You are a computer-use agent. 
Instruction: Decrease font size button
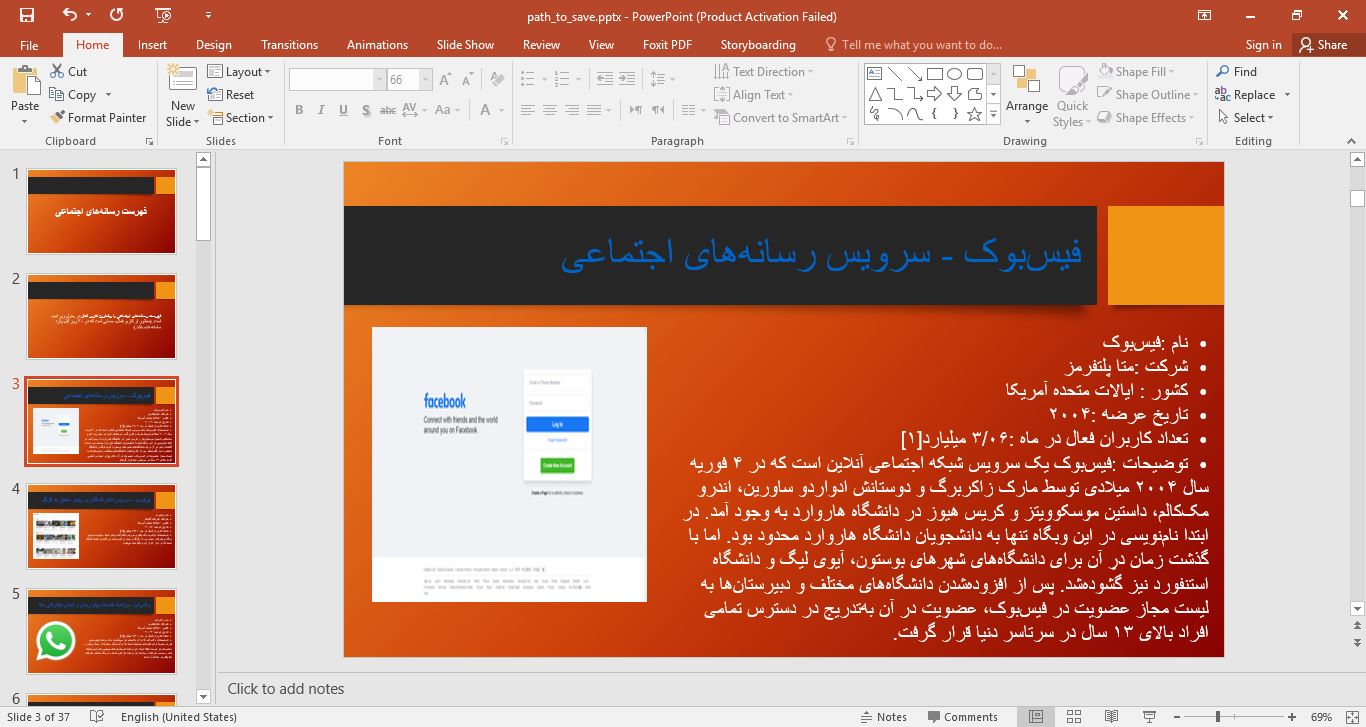pyautogui.click(x=467, y=80)
